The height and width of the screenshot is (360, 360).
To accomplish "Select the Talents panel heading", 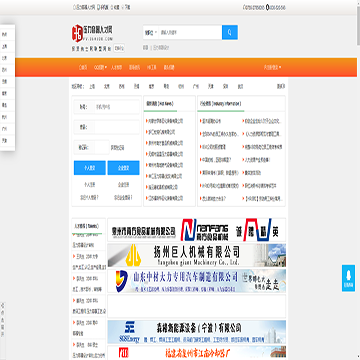I will [86, 226].
